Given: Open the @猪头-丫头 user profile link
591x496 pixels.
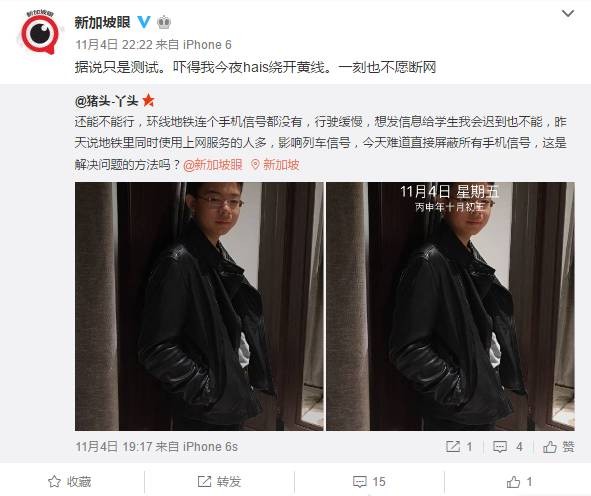Looking at the screenshot, I should [x=107, y=101].
